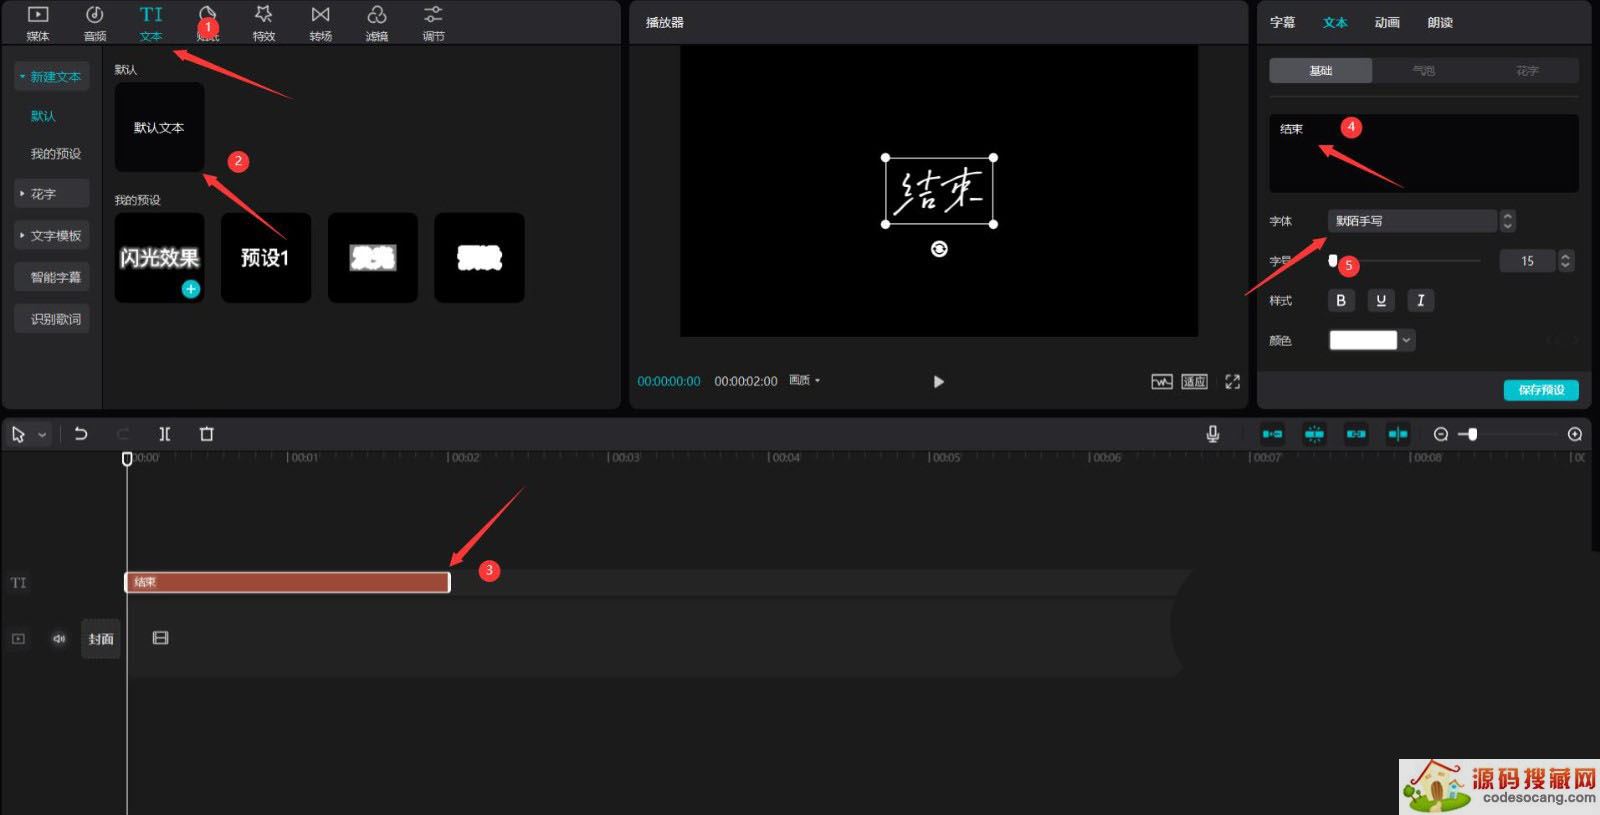
Task: Mute the main video track audio
Action: (x=59, y=639)
